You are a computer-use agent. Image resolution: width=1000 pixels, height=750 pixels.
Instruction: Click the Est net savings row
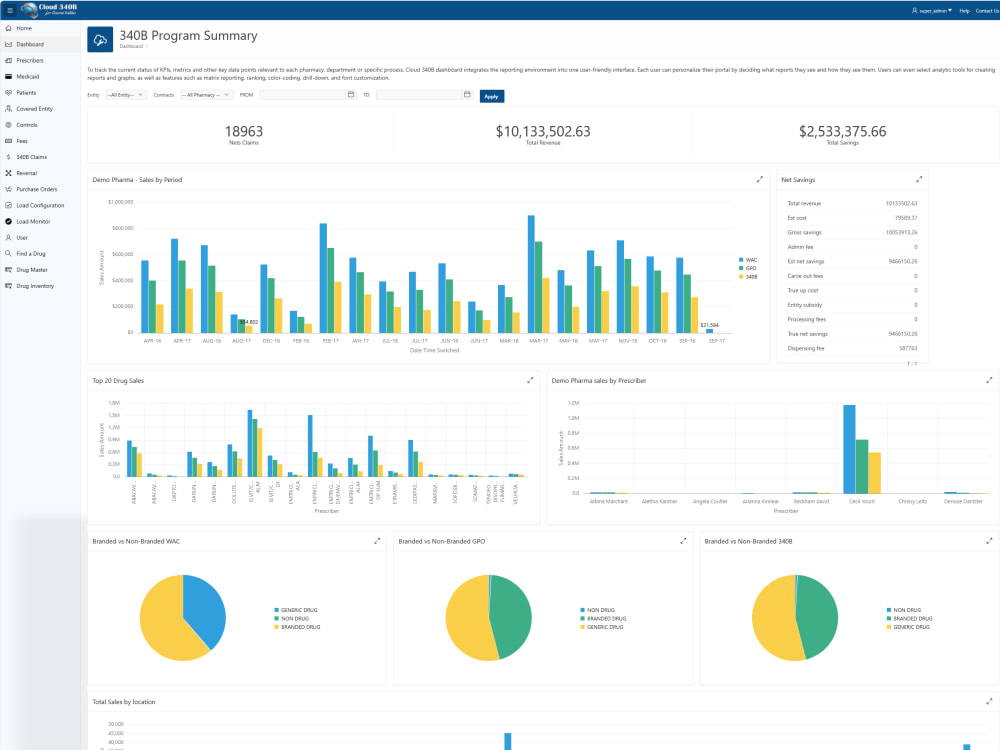pos(852,261)
